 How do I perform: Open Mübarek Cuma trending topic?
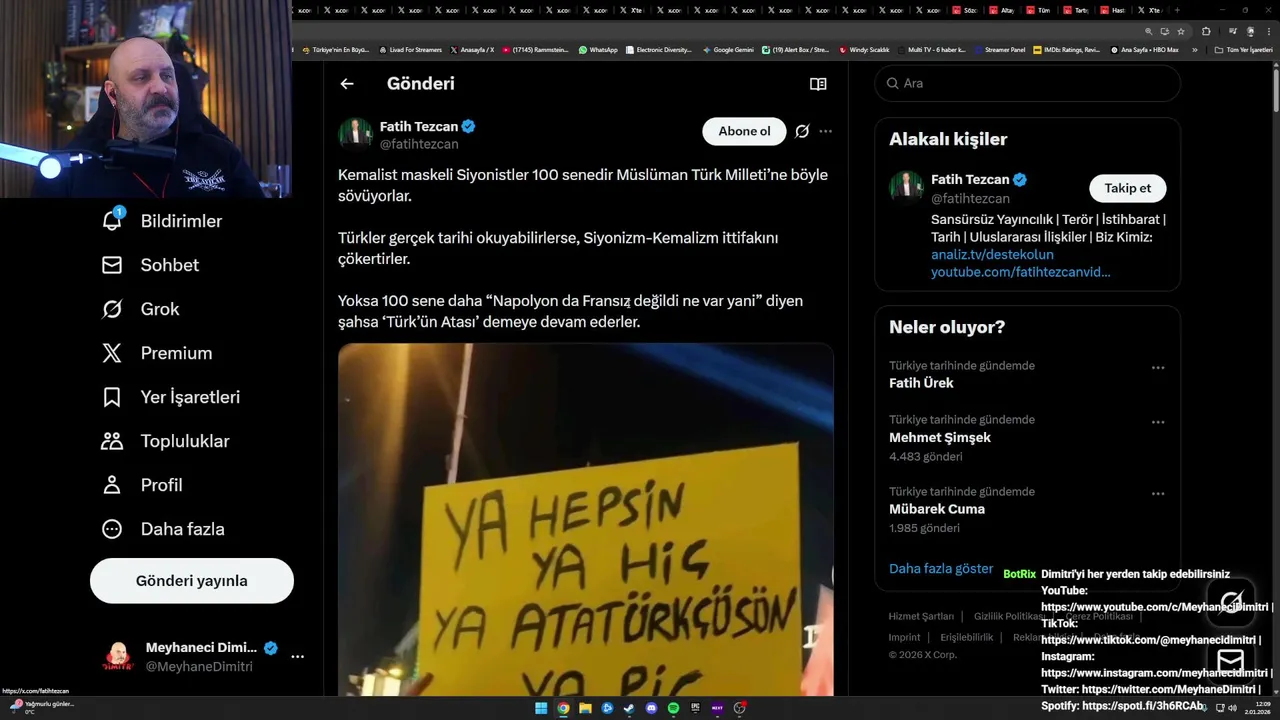tap(937, 509)
